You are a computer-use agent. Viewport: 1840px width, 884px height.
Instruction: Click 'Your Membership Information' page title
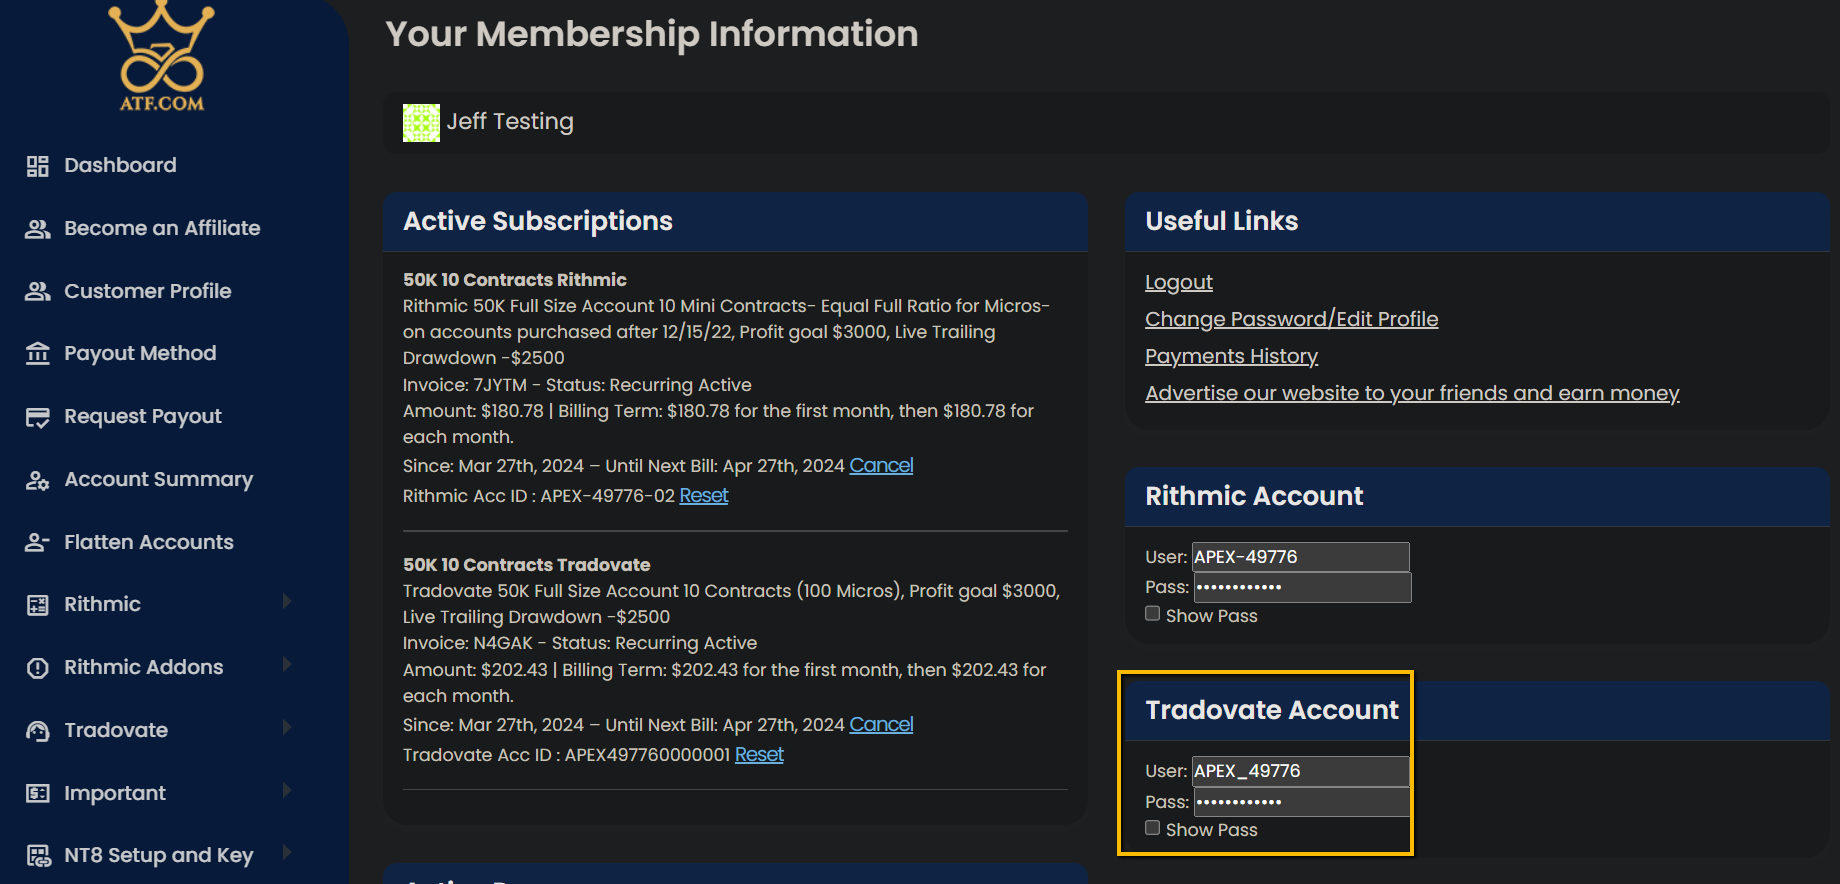(652, 34)
